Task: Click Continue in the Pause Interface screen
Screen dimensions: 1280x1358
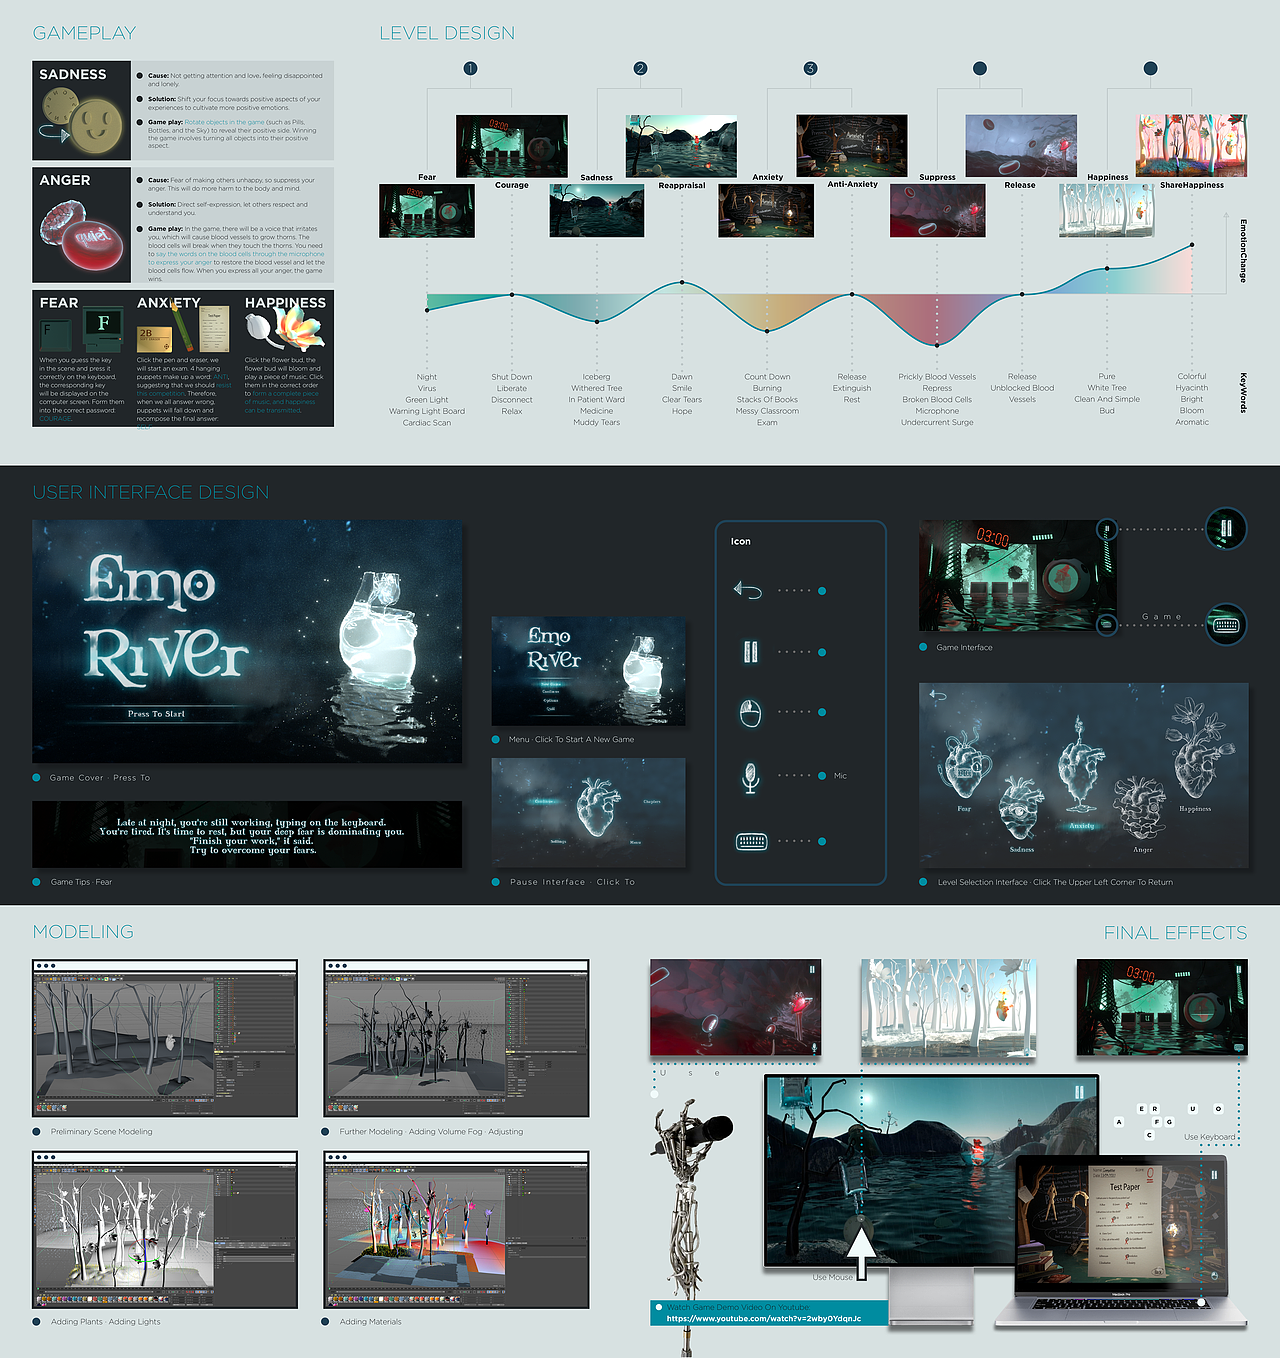Action: click(x=544, y=802)
